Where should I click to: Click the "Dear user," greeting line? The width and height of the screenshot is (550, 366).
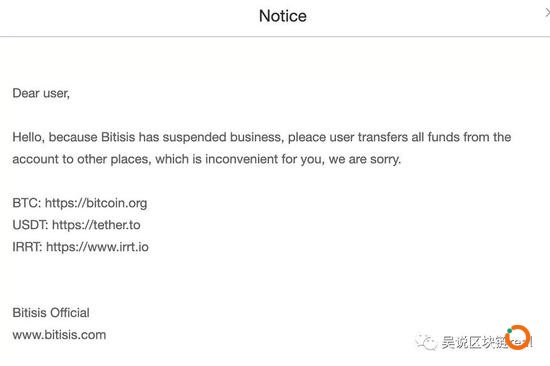(x=41, y=93)
